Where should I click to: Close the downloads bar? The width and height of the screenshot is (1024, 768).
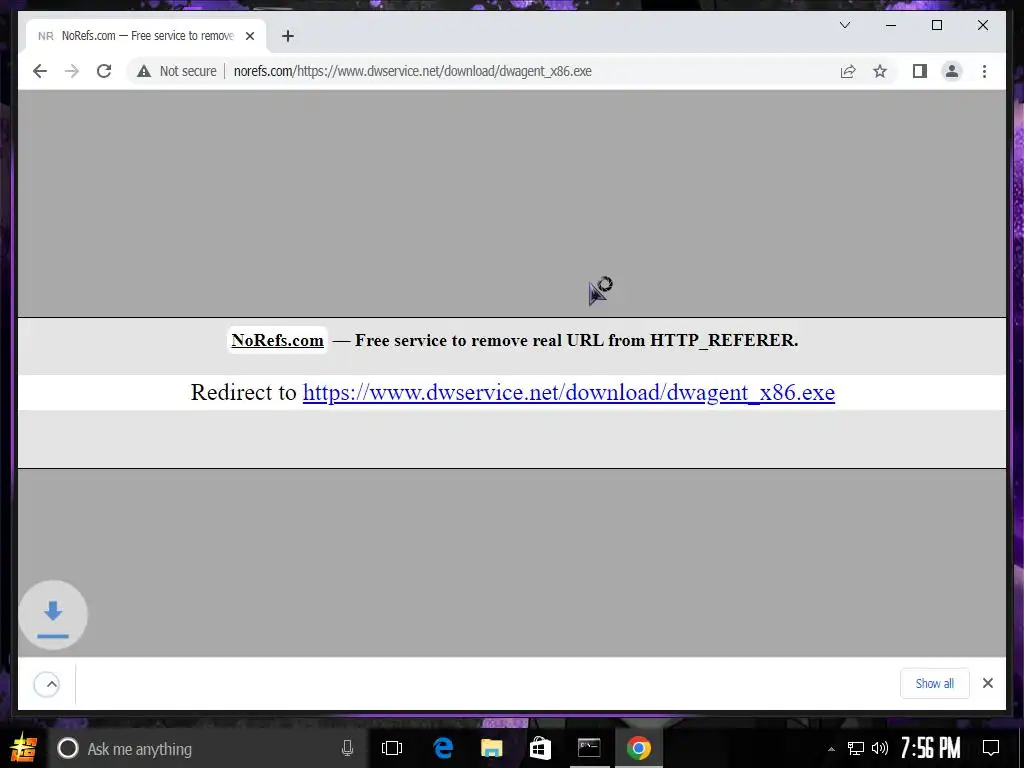(987, 683)
